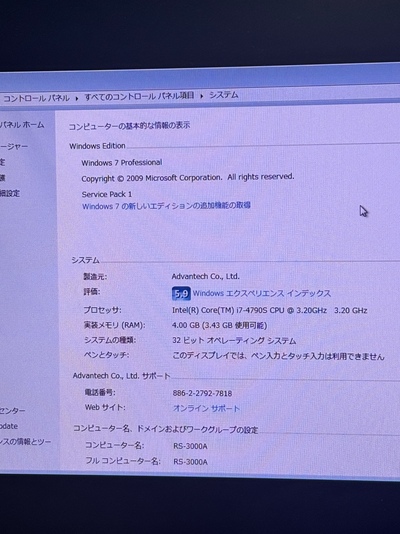
Task: Click computer name value RS-3000A
Action: click(x=190, y=446)
